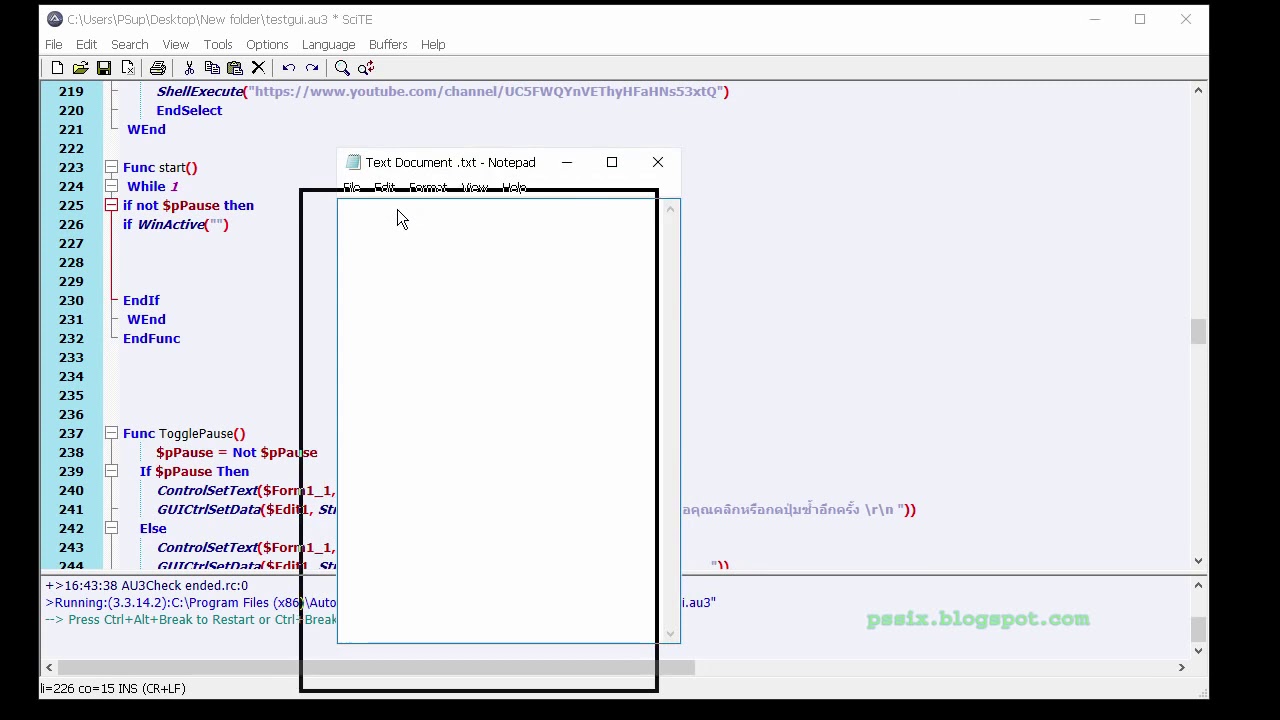Click the Paste toolbar icon

click(235, 68)
